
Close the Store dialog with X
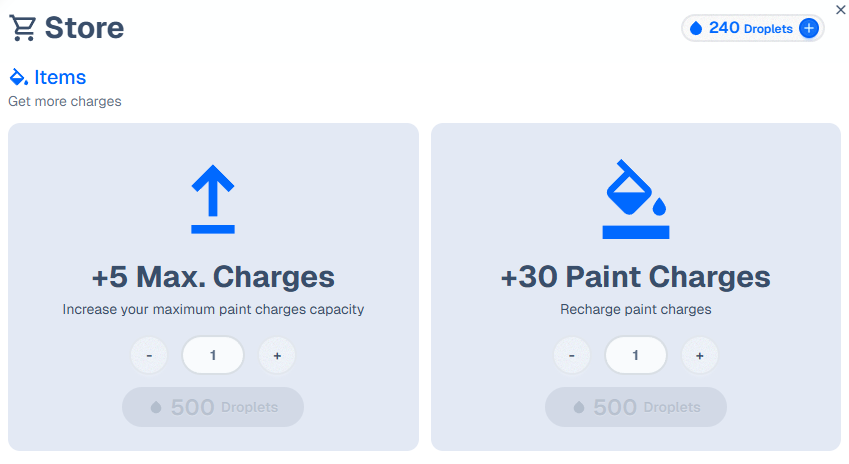840,10
